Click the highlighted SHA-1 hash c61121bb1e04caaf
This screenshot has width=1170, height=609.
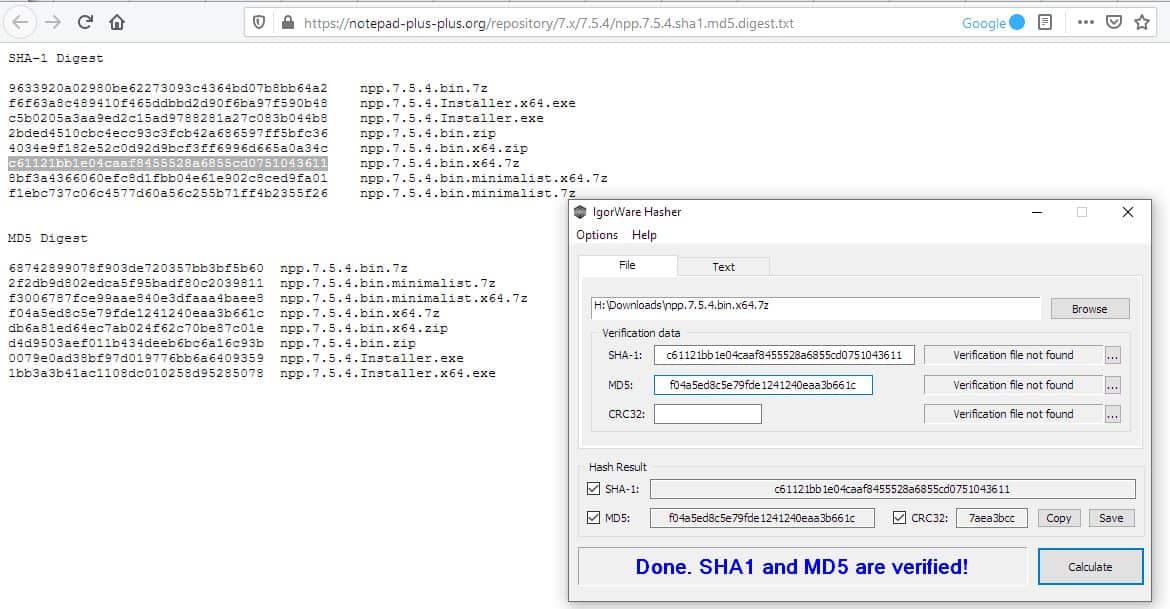point(168,163)
